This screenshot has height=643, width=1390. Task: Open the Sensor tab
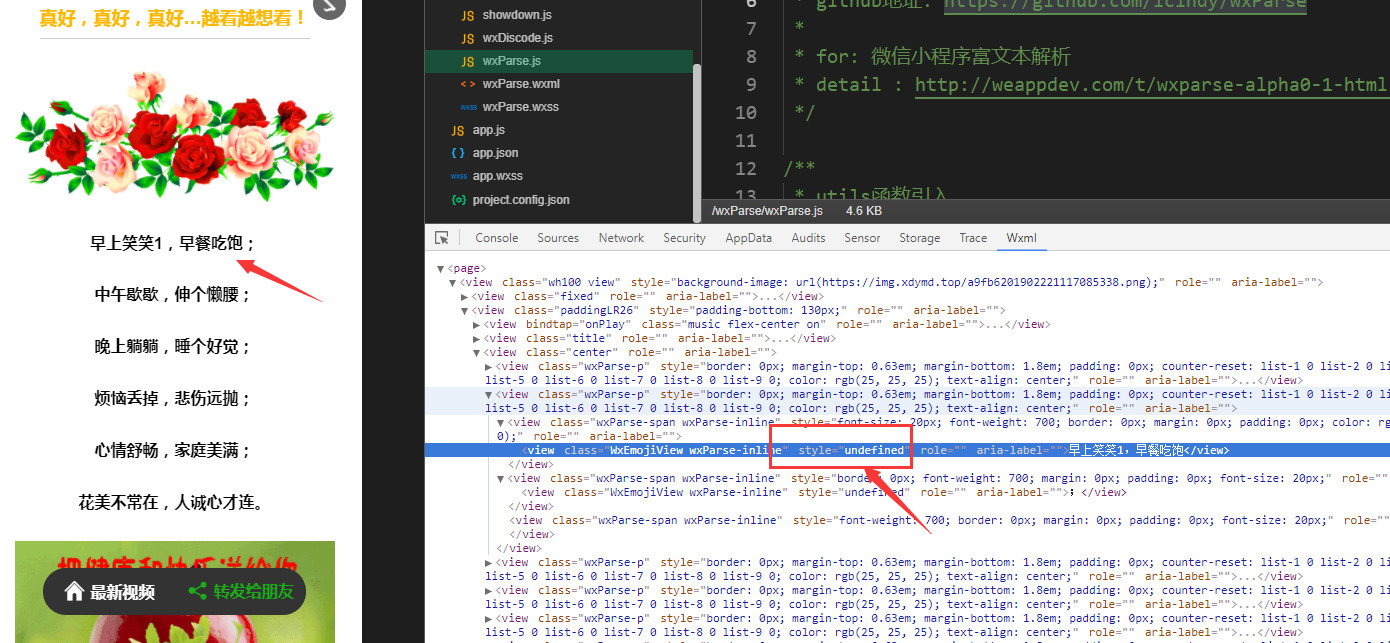[862, 238]
